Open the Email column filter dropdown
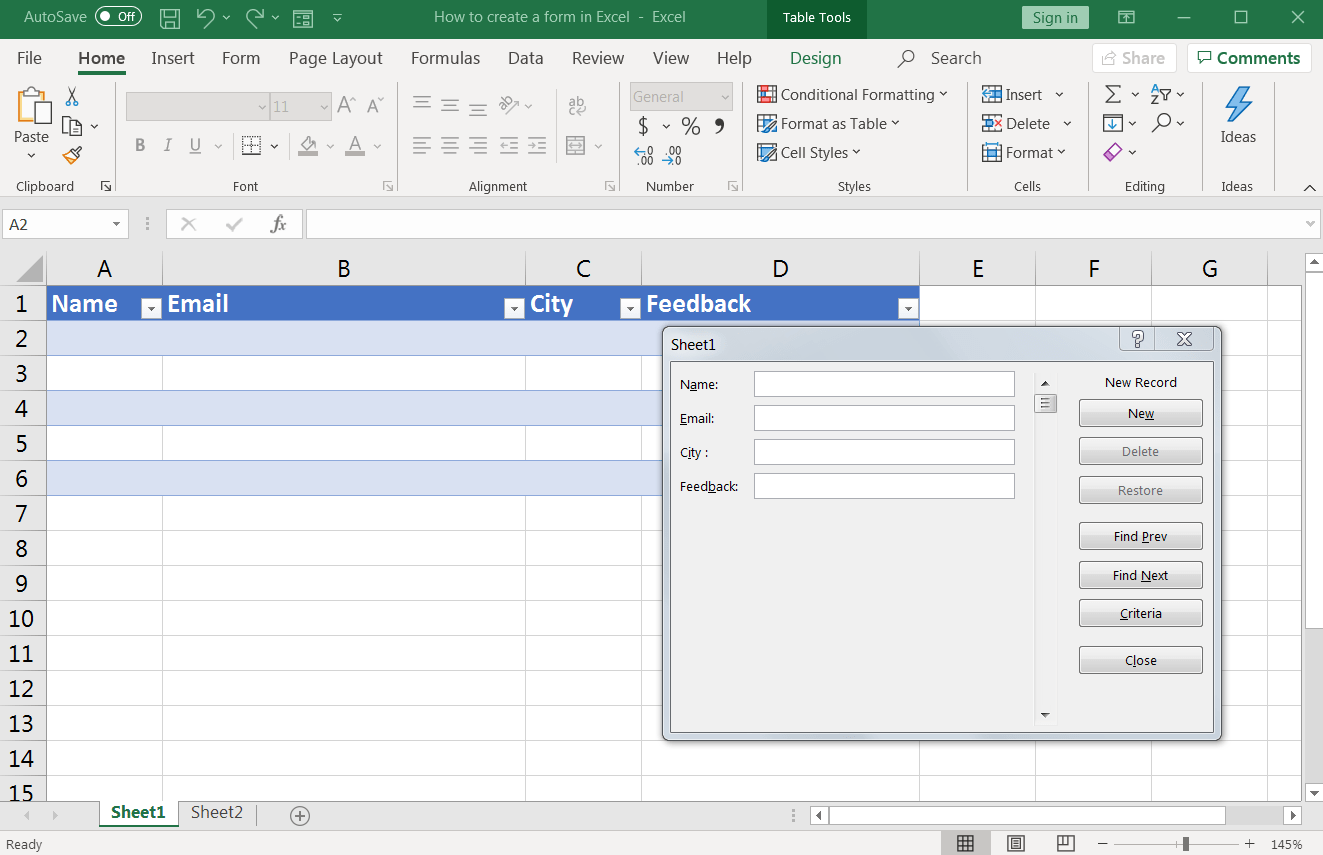The height and width of the screenshot is (855, 1323). click(x=513, y=309)
